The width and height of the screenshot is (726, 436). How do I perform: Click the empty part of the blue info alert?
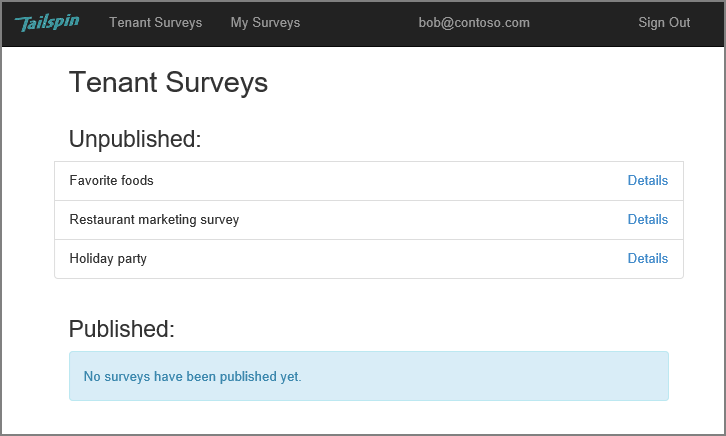click(x=486, y=376)
